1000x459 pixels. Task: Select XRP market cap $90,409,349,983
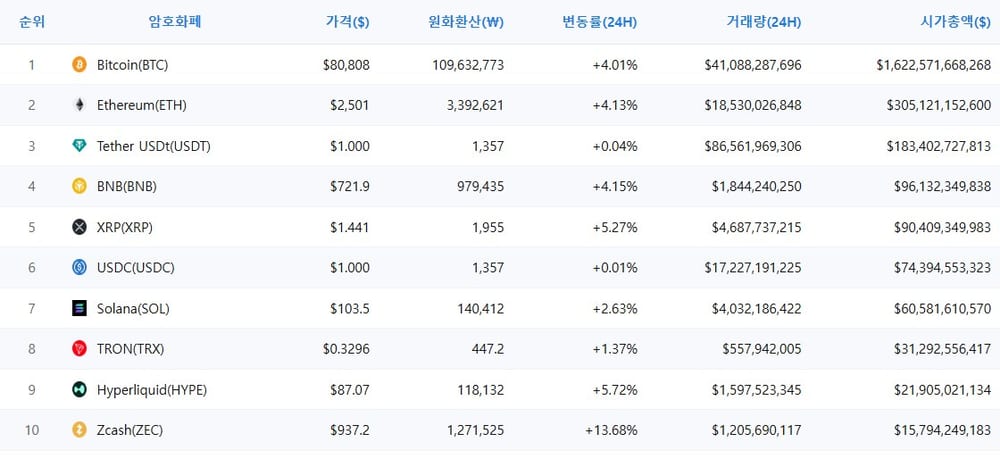[943, 227]
